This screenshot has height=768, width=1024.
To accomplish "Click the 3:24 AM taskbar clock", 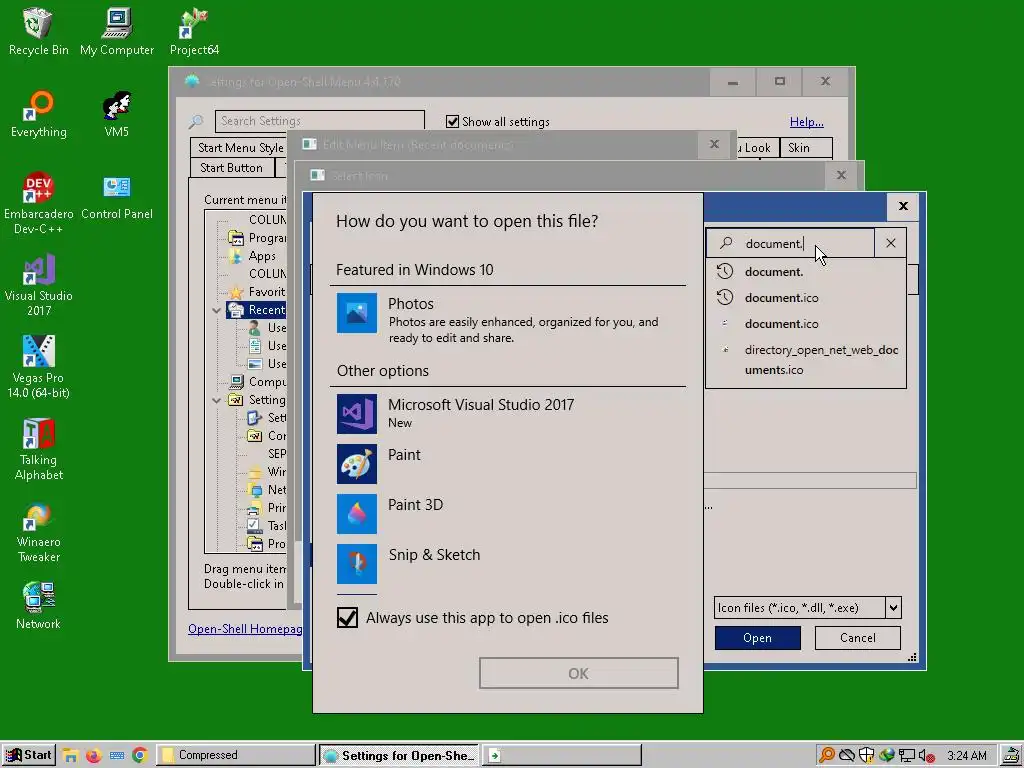I will 967,756.
